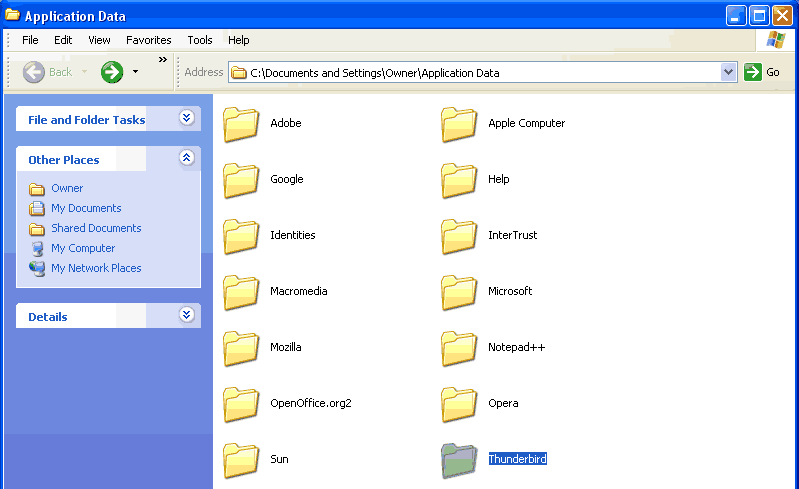Select the Help folder icon

(459, 180)
